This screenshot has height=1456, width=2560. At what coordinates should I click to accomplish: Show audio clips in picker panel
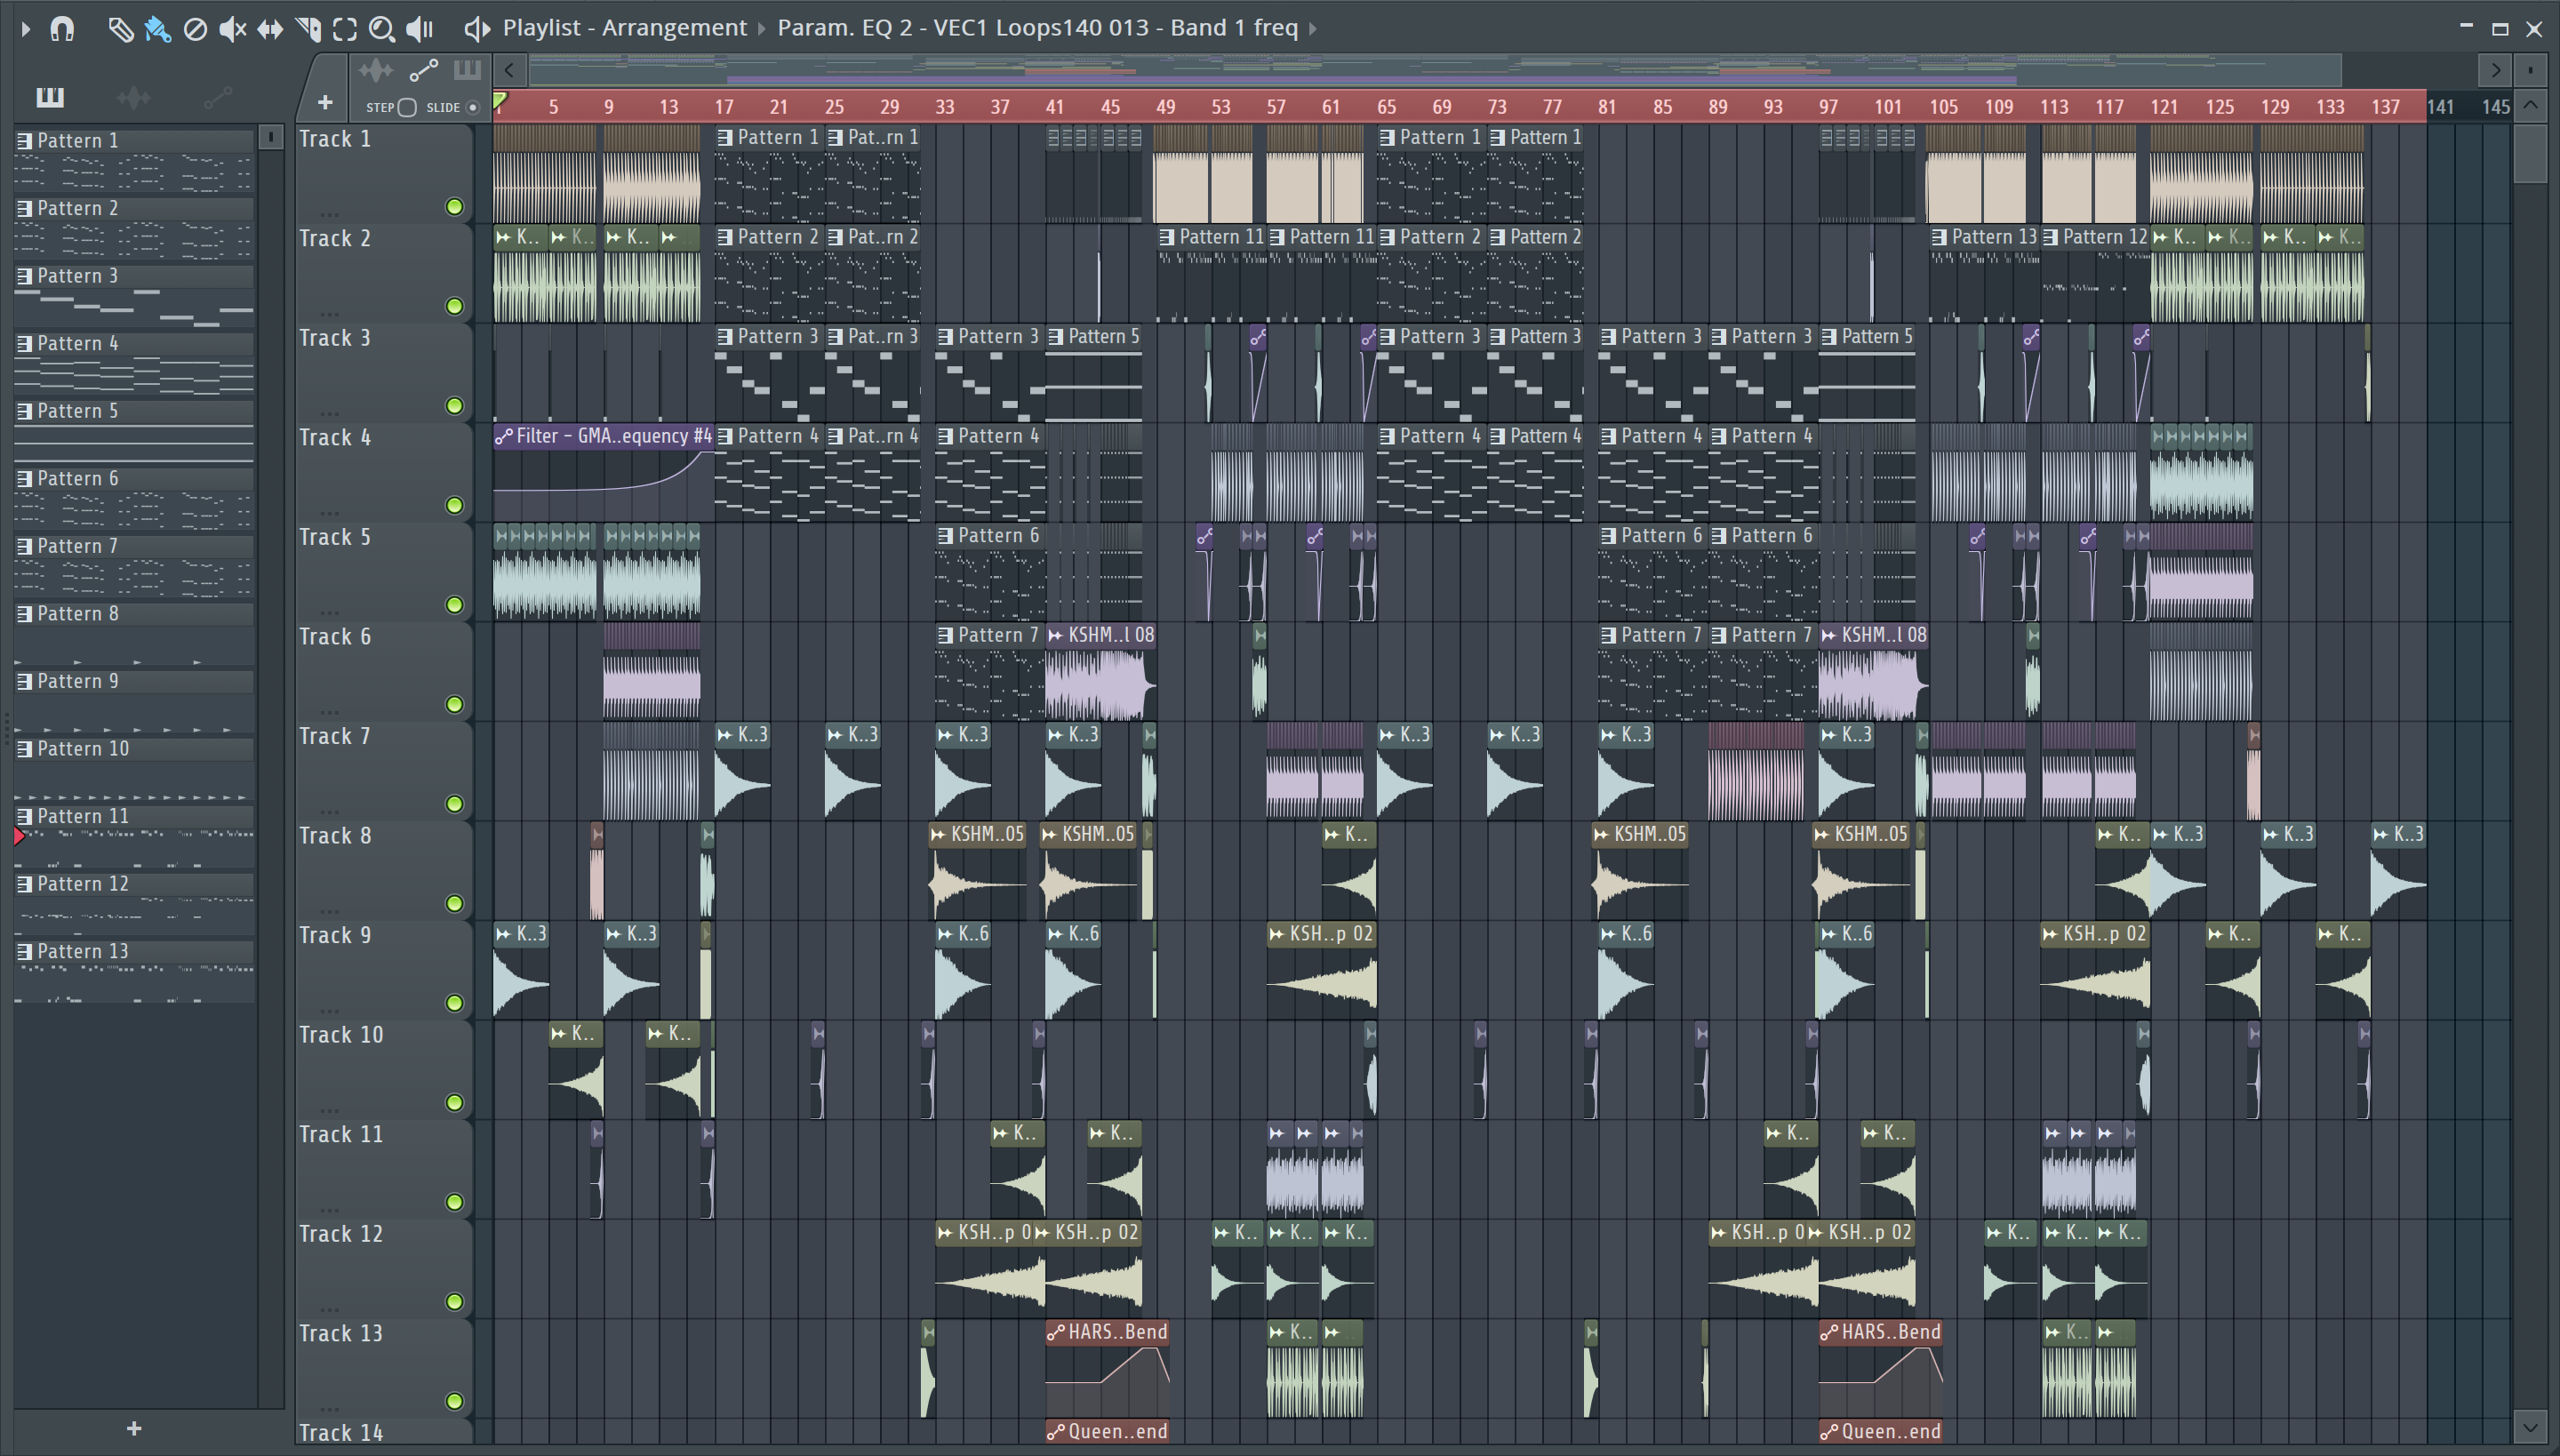(133, 97)
